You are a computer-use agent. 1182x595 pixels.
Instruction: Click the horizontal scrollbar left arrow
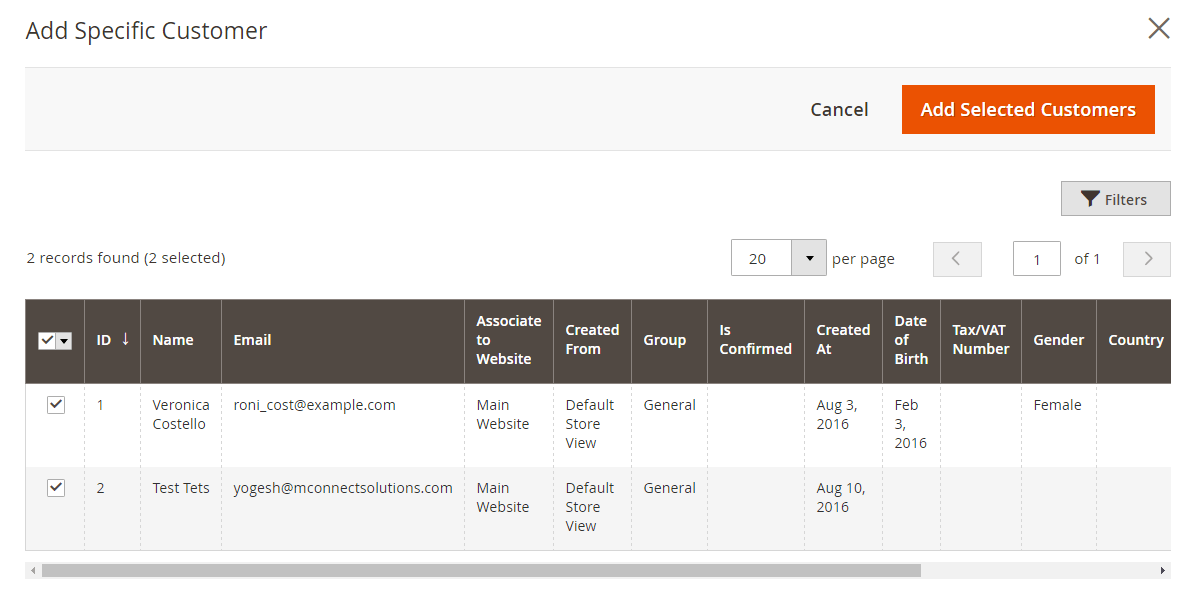click(x=33, y=571)
